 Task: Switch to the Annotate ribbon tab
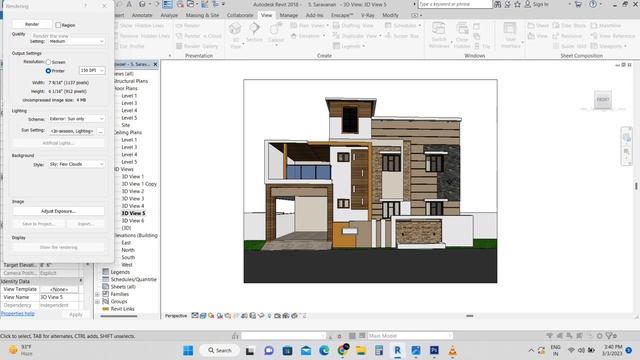click(x=142, y=15)
